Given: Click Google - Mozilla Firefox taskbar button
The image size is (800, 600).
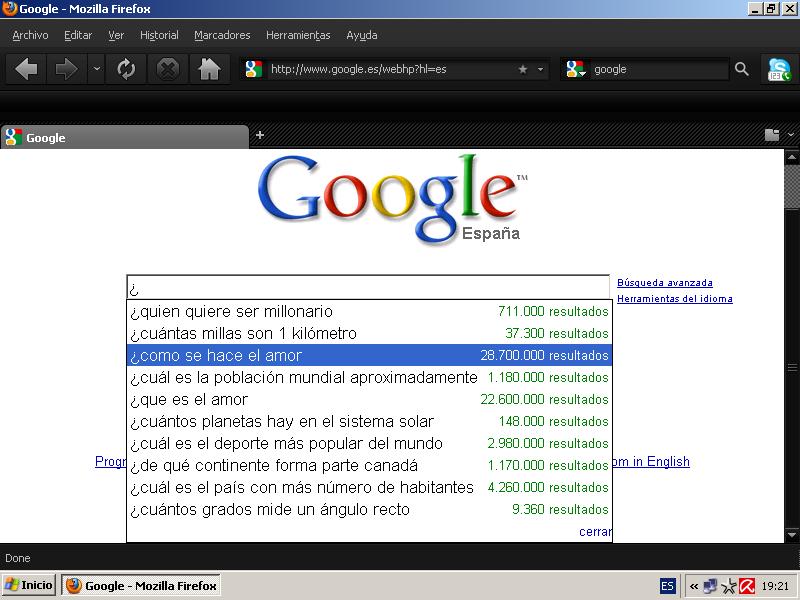Looking at the screenshot, I should (141, 585).
